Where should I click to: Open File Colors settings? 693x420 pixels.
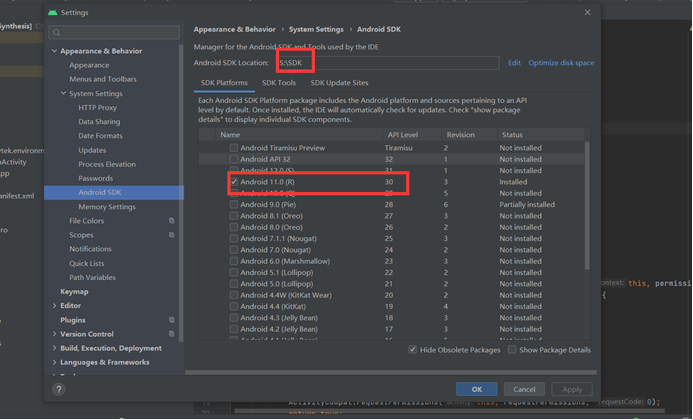86,221
